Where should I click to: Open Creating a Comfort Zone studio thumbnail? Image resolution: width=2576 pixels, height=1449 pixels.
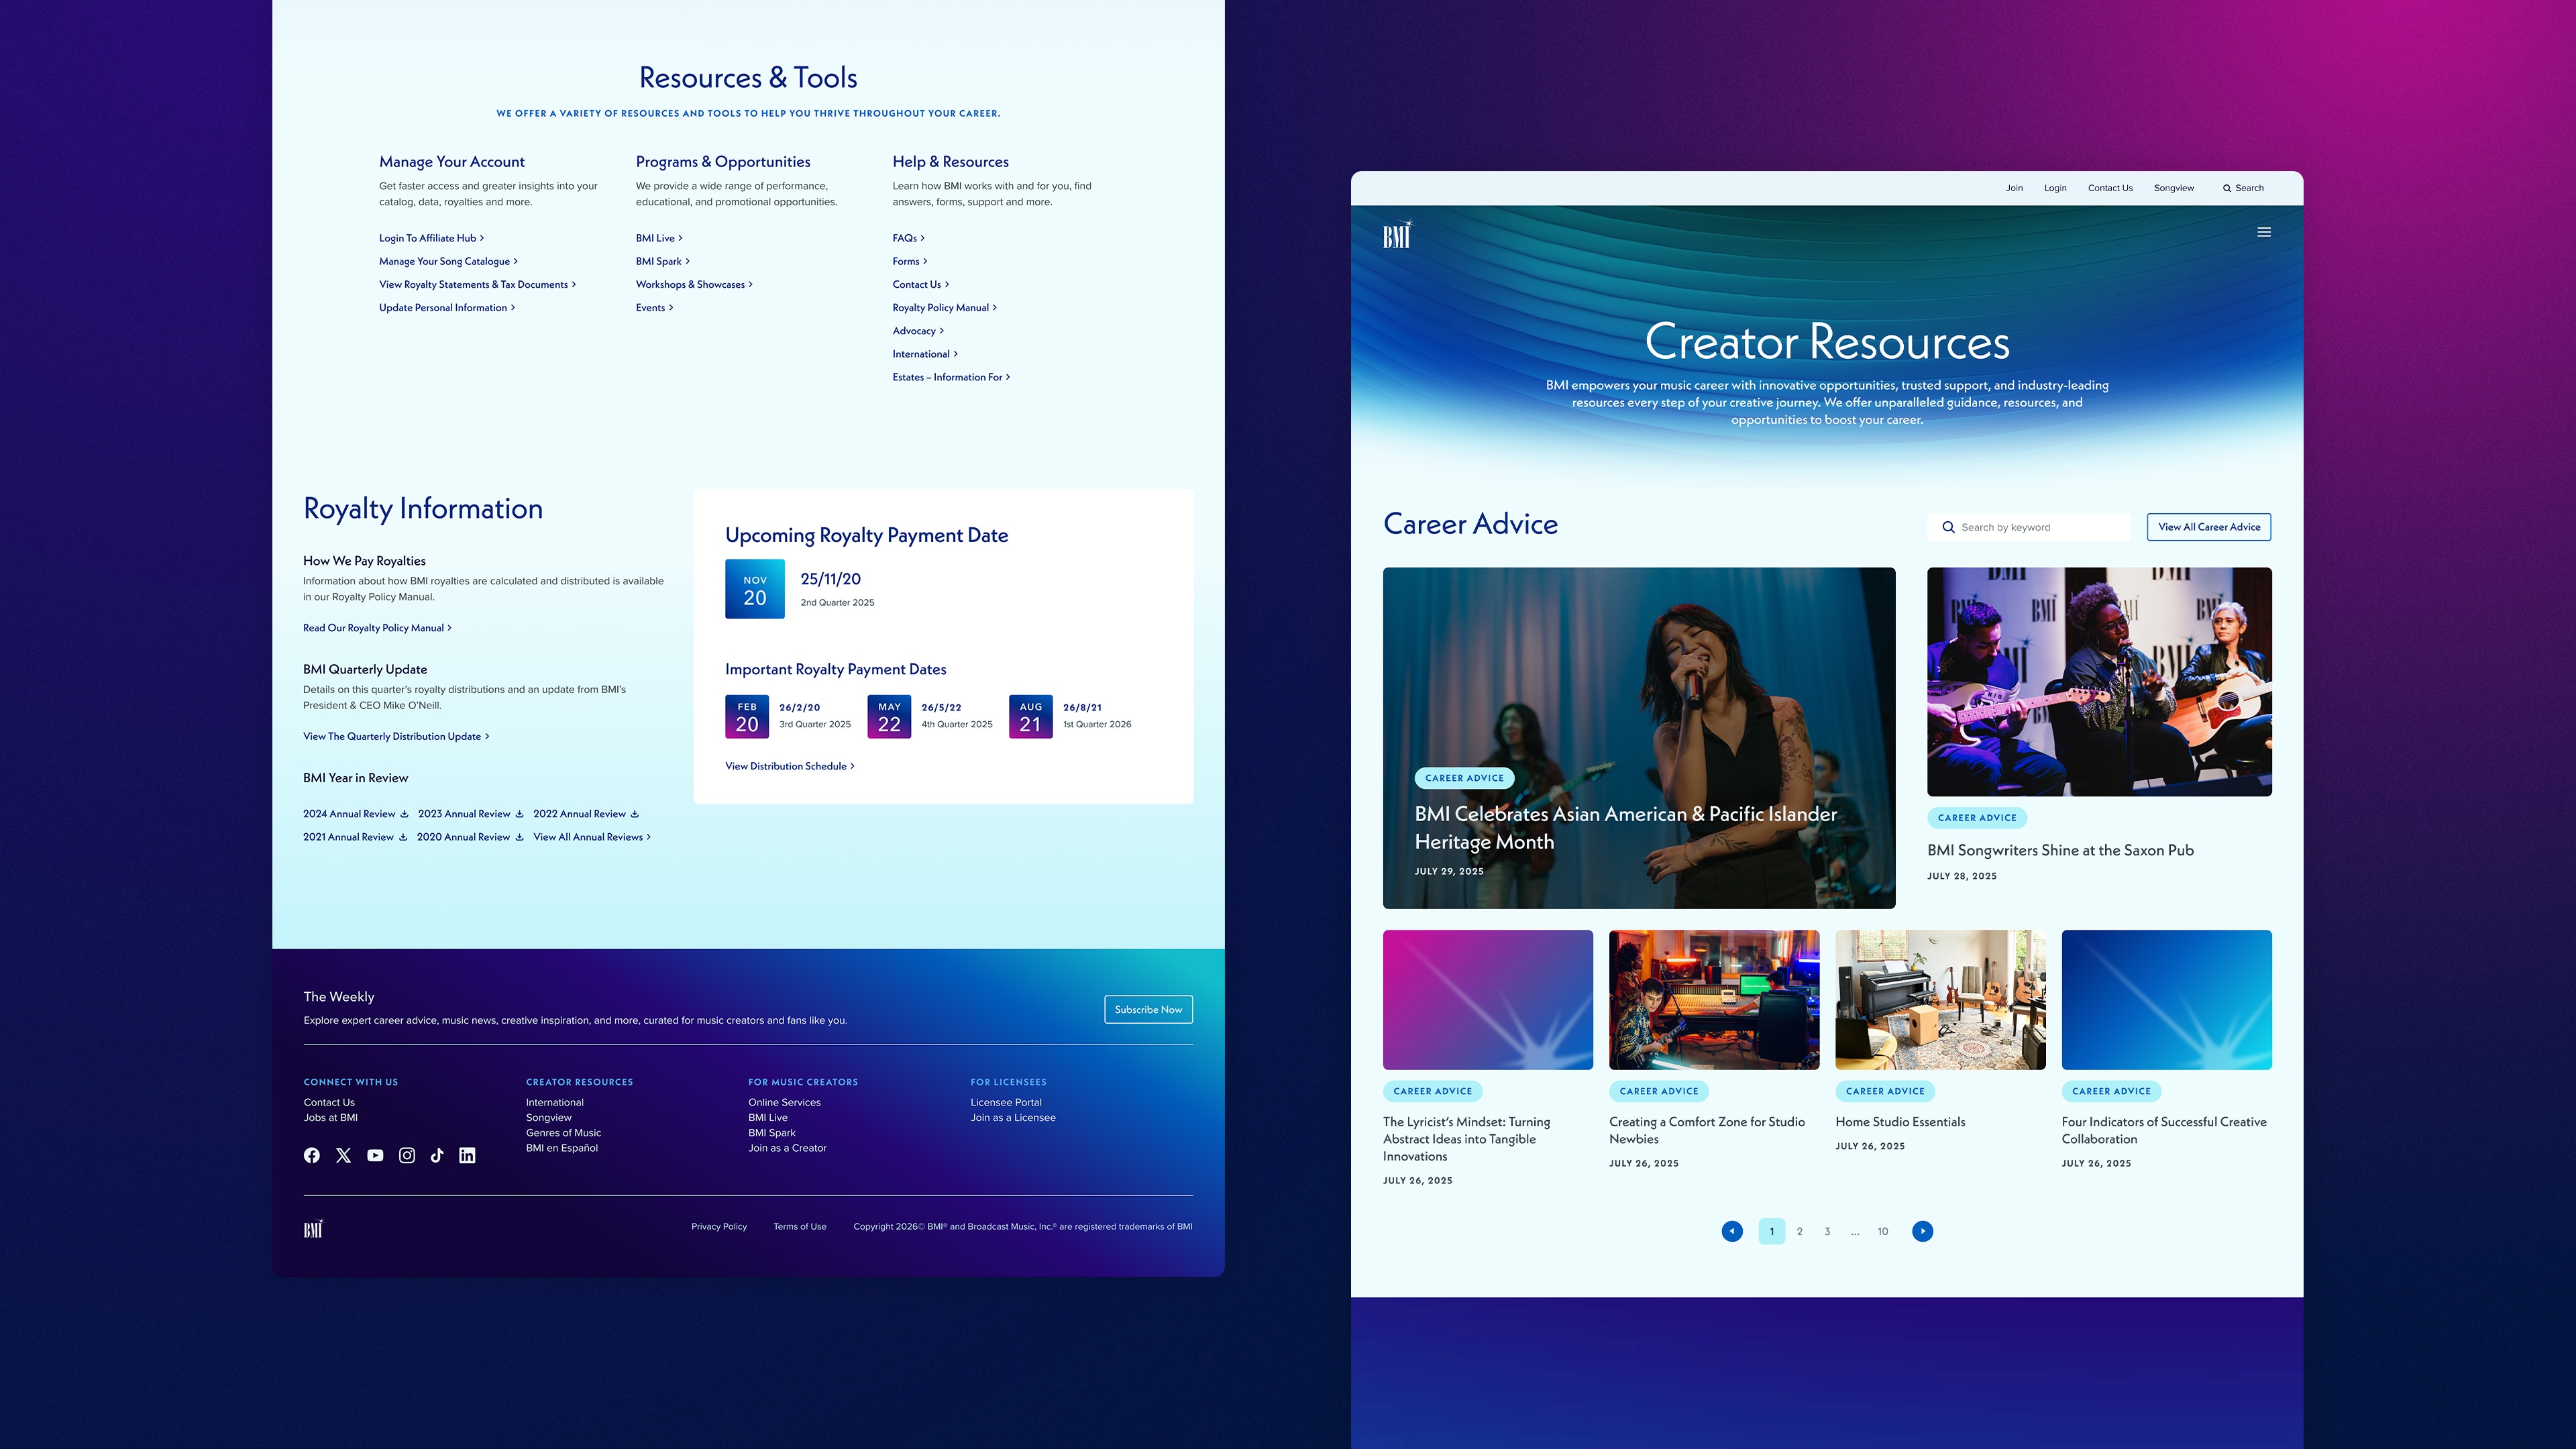1714,1000
